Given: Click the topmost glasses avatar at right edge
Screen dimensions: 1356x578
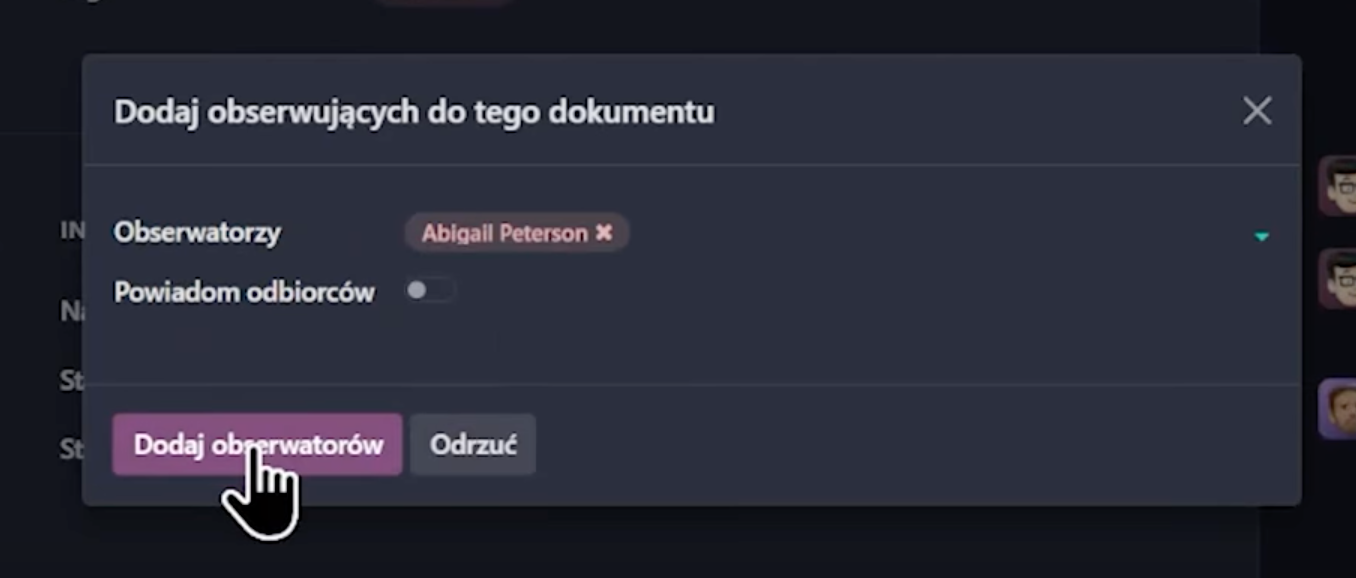Looking at the screenshot, I should [x=1337, y=185].
